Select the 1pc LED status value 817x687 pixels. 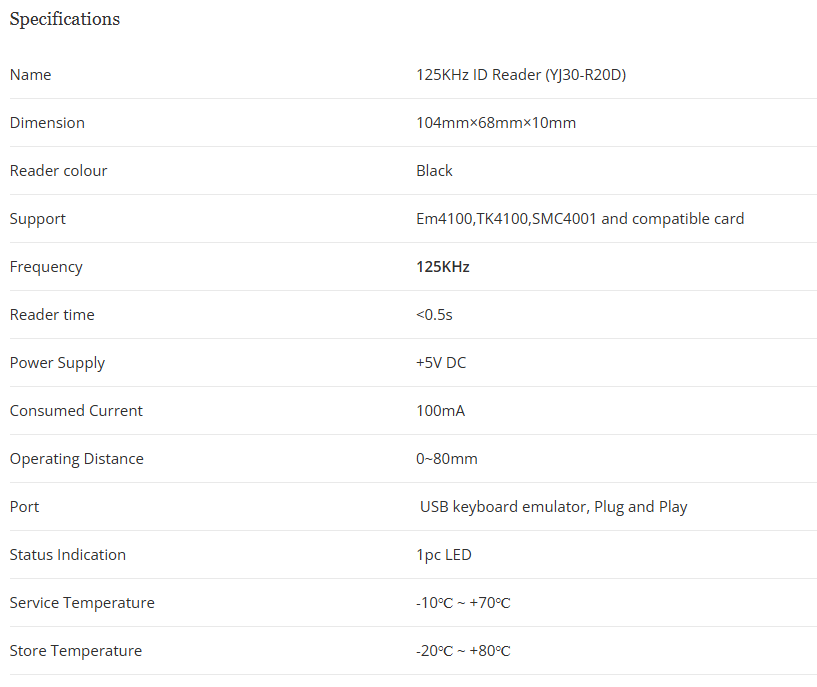tap(443, 555)
